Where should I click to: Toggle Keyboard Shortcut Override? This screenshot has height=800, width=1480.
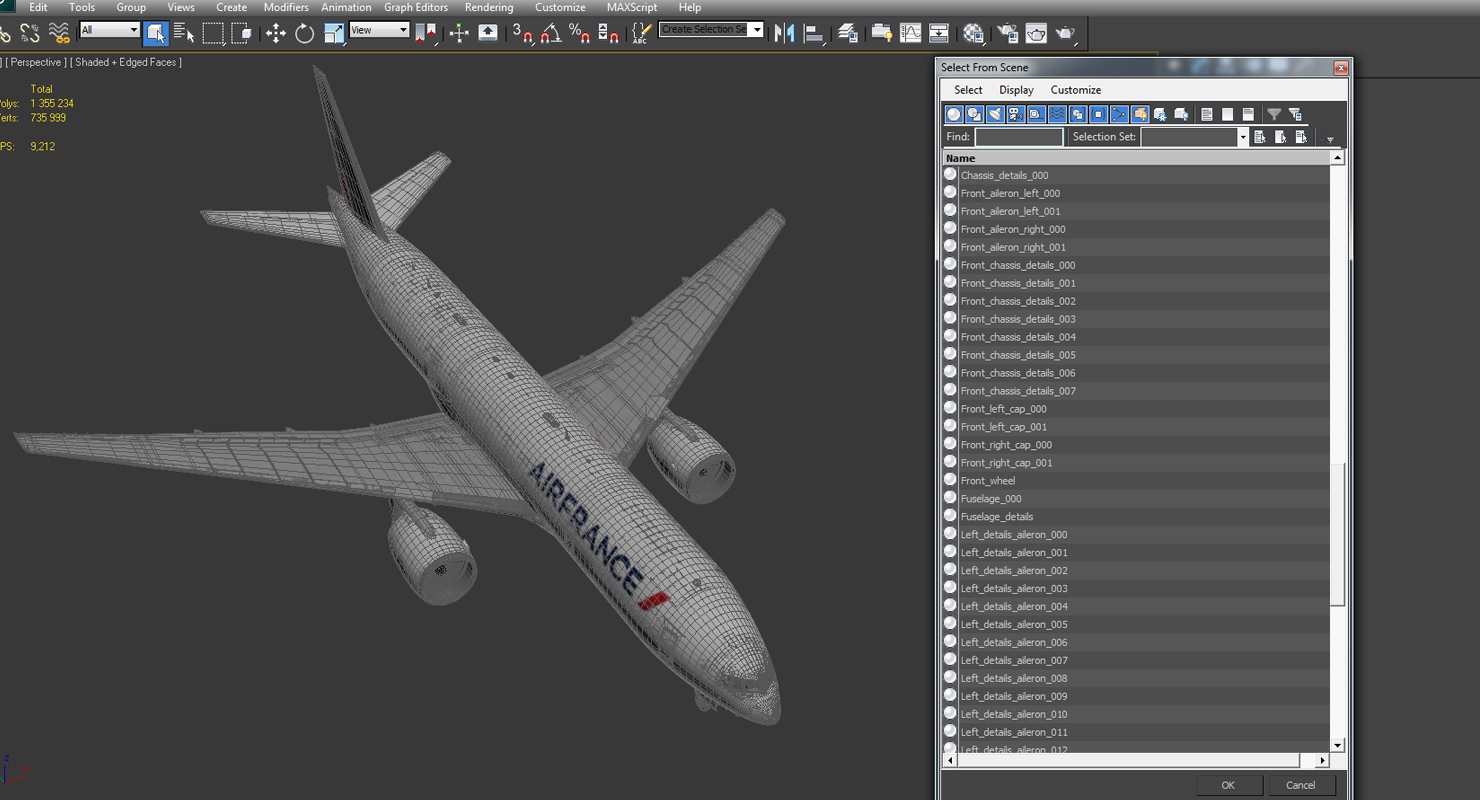[x=488, y=33]
